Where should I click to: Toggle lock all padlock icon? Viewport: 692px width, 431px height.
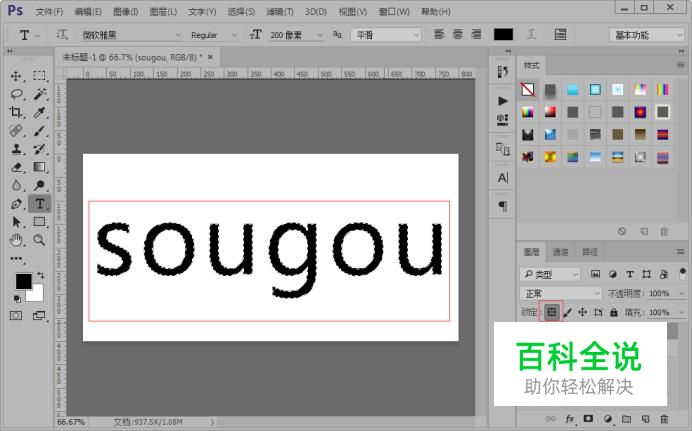click(614, 312)
